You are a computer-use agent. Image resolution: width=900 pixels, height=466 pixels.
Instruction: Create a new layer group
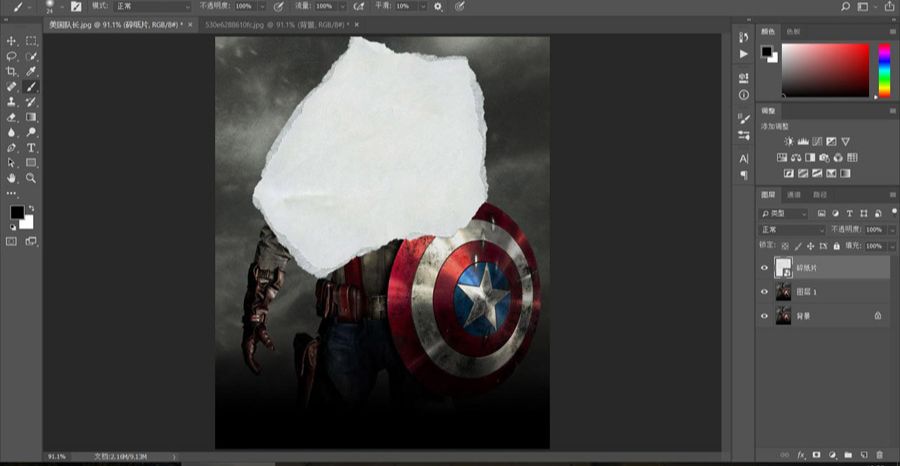[848, 455]
